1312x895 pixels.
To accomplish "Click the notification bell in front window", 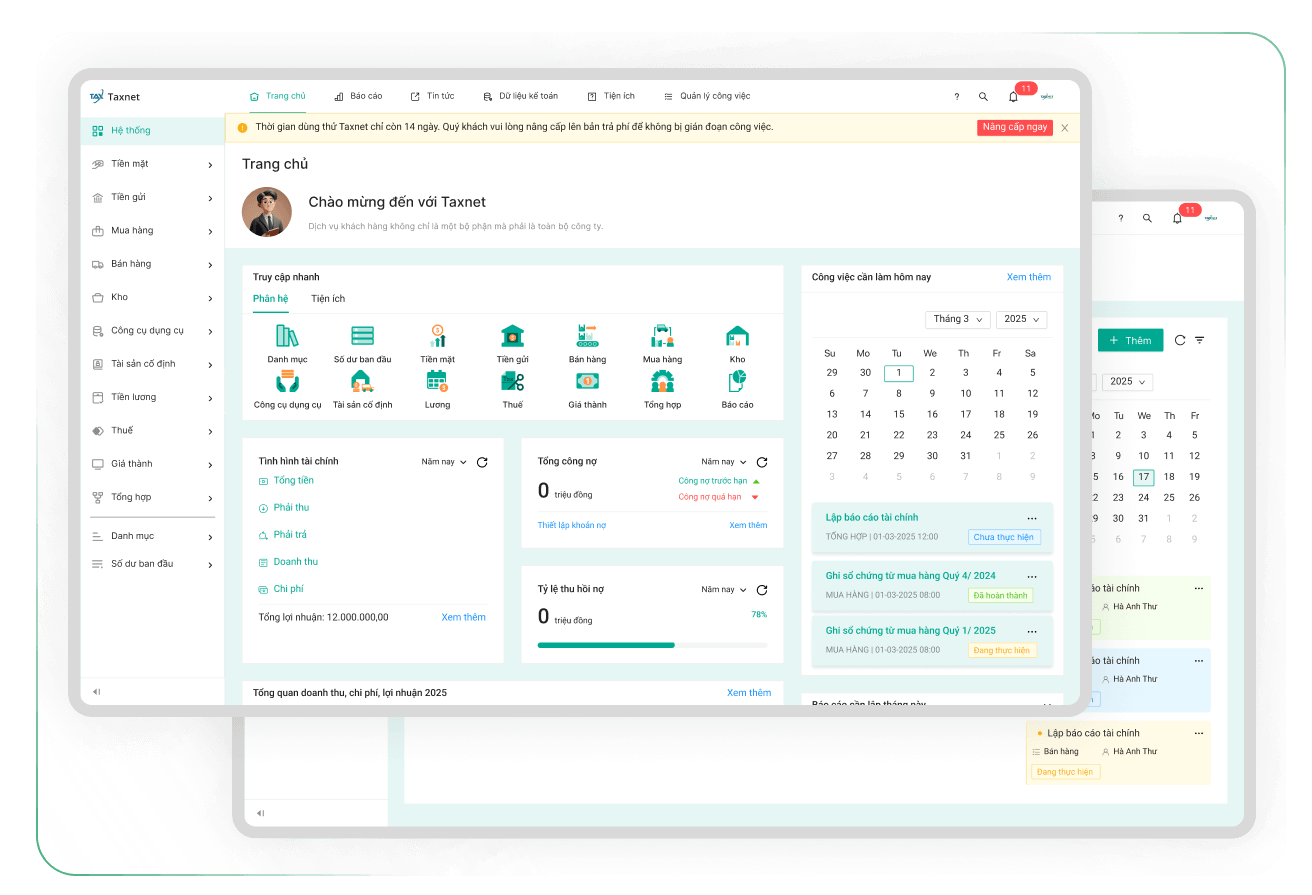I will pyautogui.click(x=1013, y=97).
